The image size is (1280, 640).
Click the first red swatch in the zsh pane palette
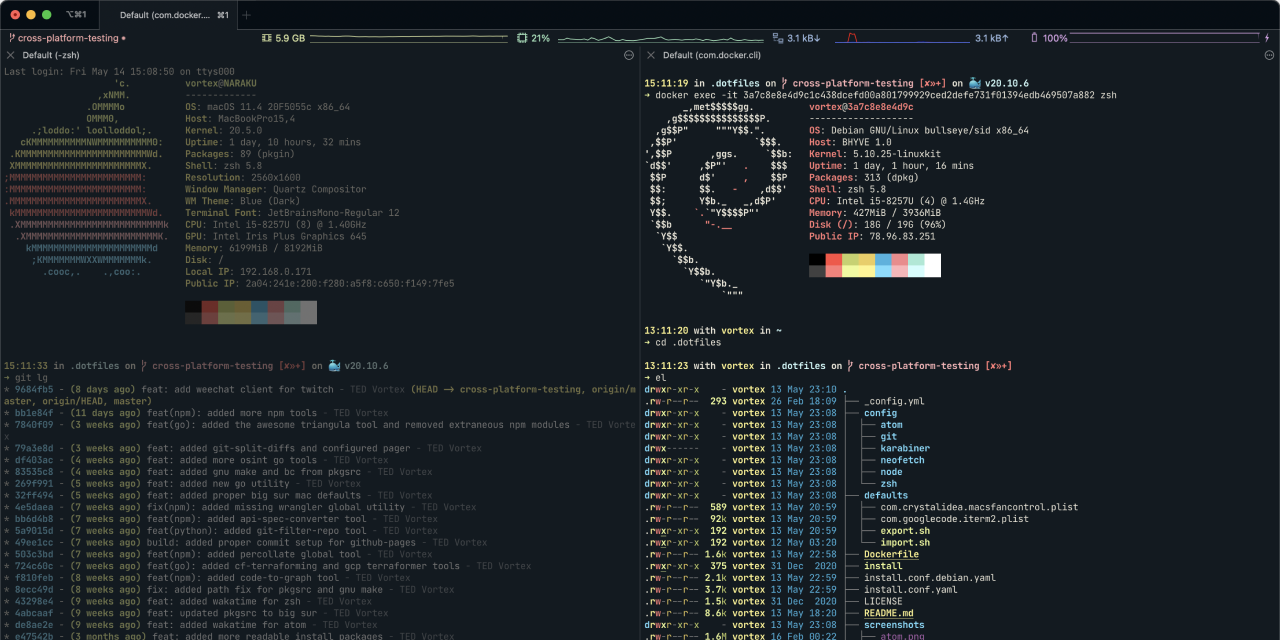pyautogui.click(x=210, y=306)
